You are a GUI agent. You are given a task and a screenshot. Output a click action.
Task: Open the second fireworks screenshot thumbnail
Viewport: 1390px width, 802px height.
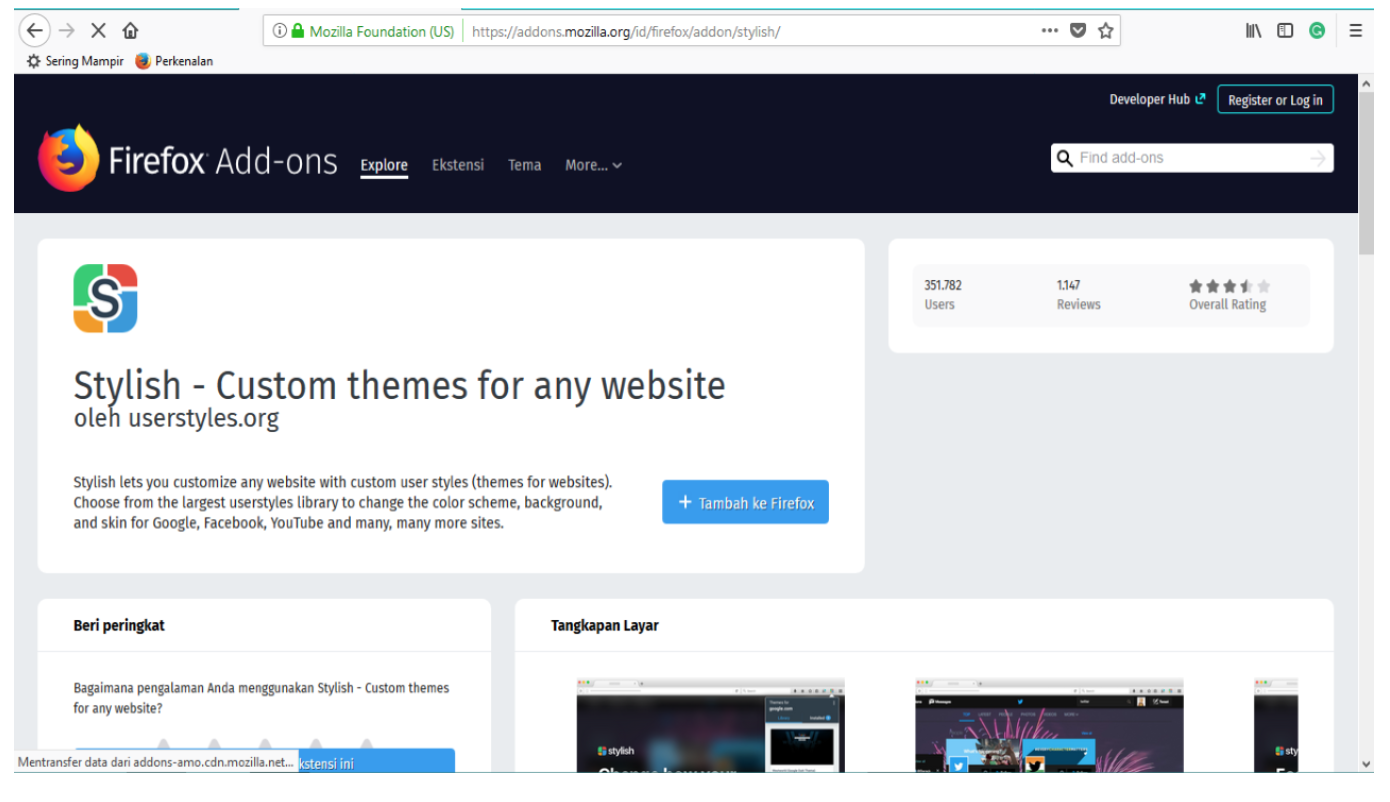point(1049,725)
